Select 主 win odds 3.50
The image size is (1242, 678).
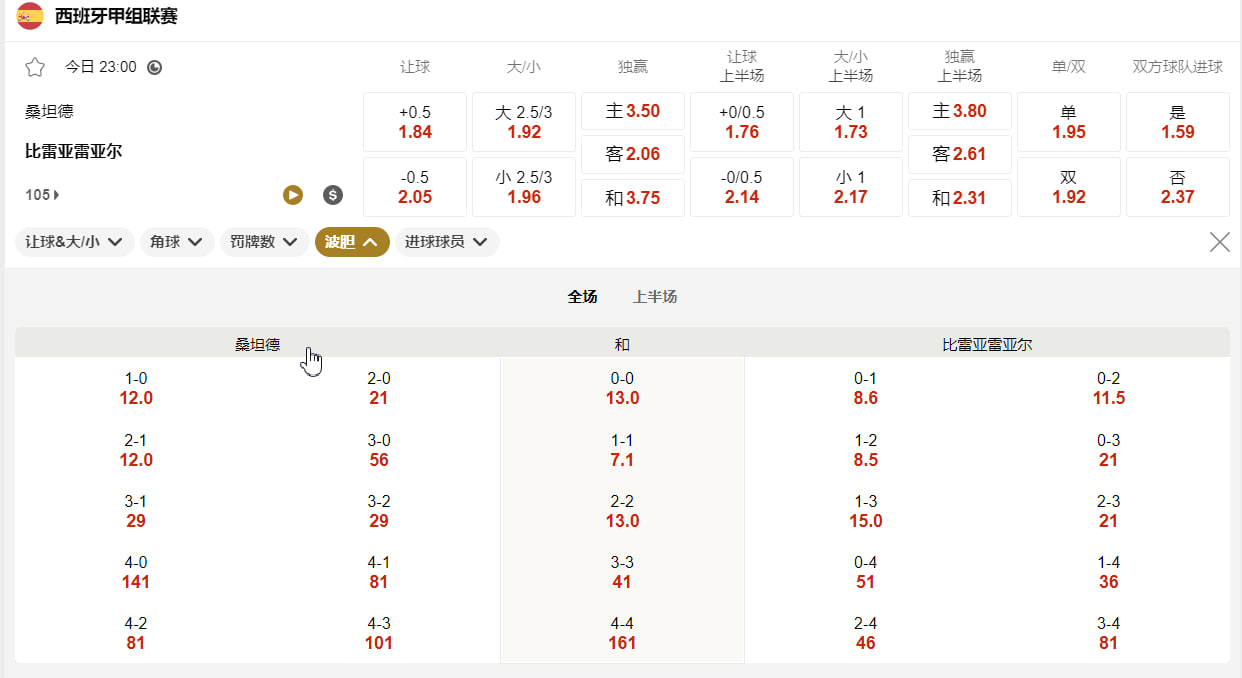tap(633, 111)
